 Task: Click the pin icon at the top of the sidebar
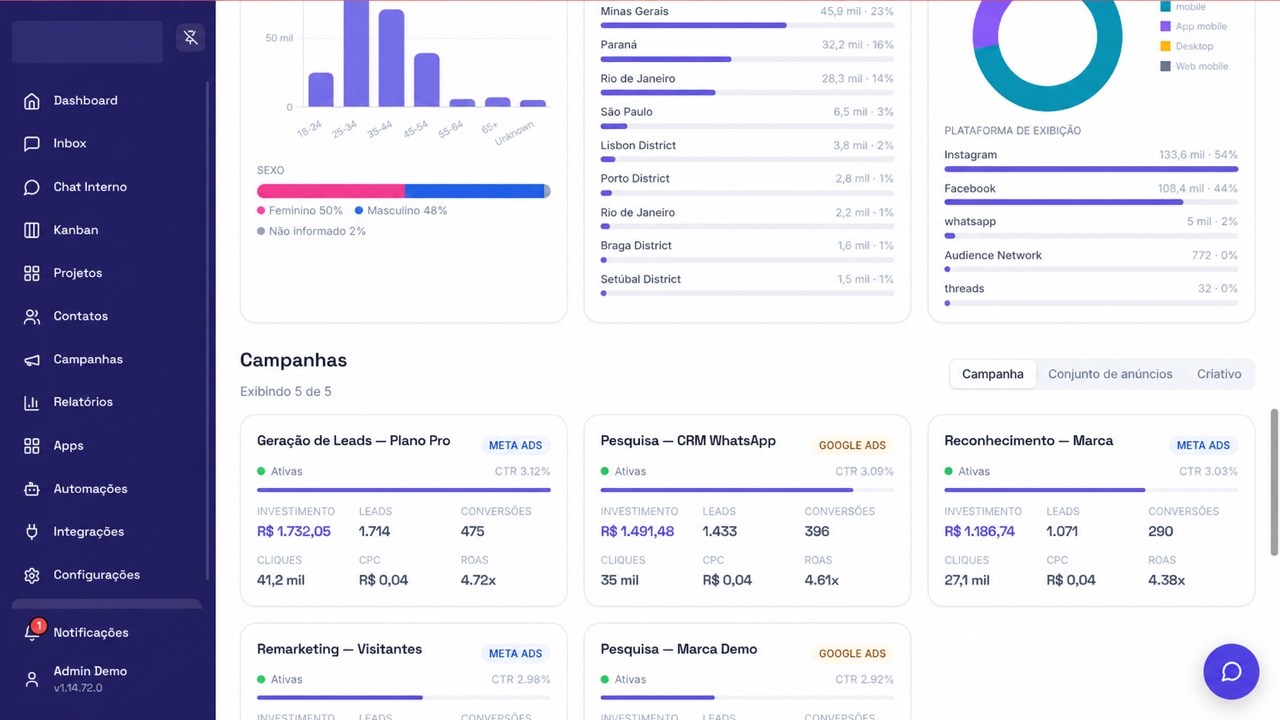tap(190, 38)
